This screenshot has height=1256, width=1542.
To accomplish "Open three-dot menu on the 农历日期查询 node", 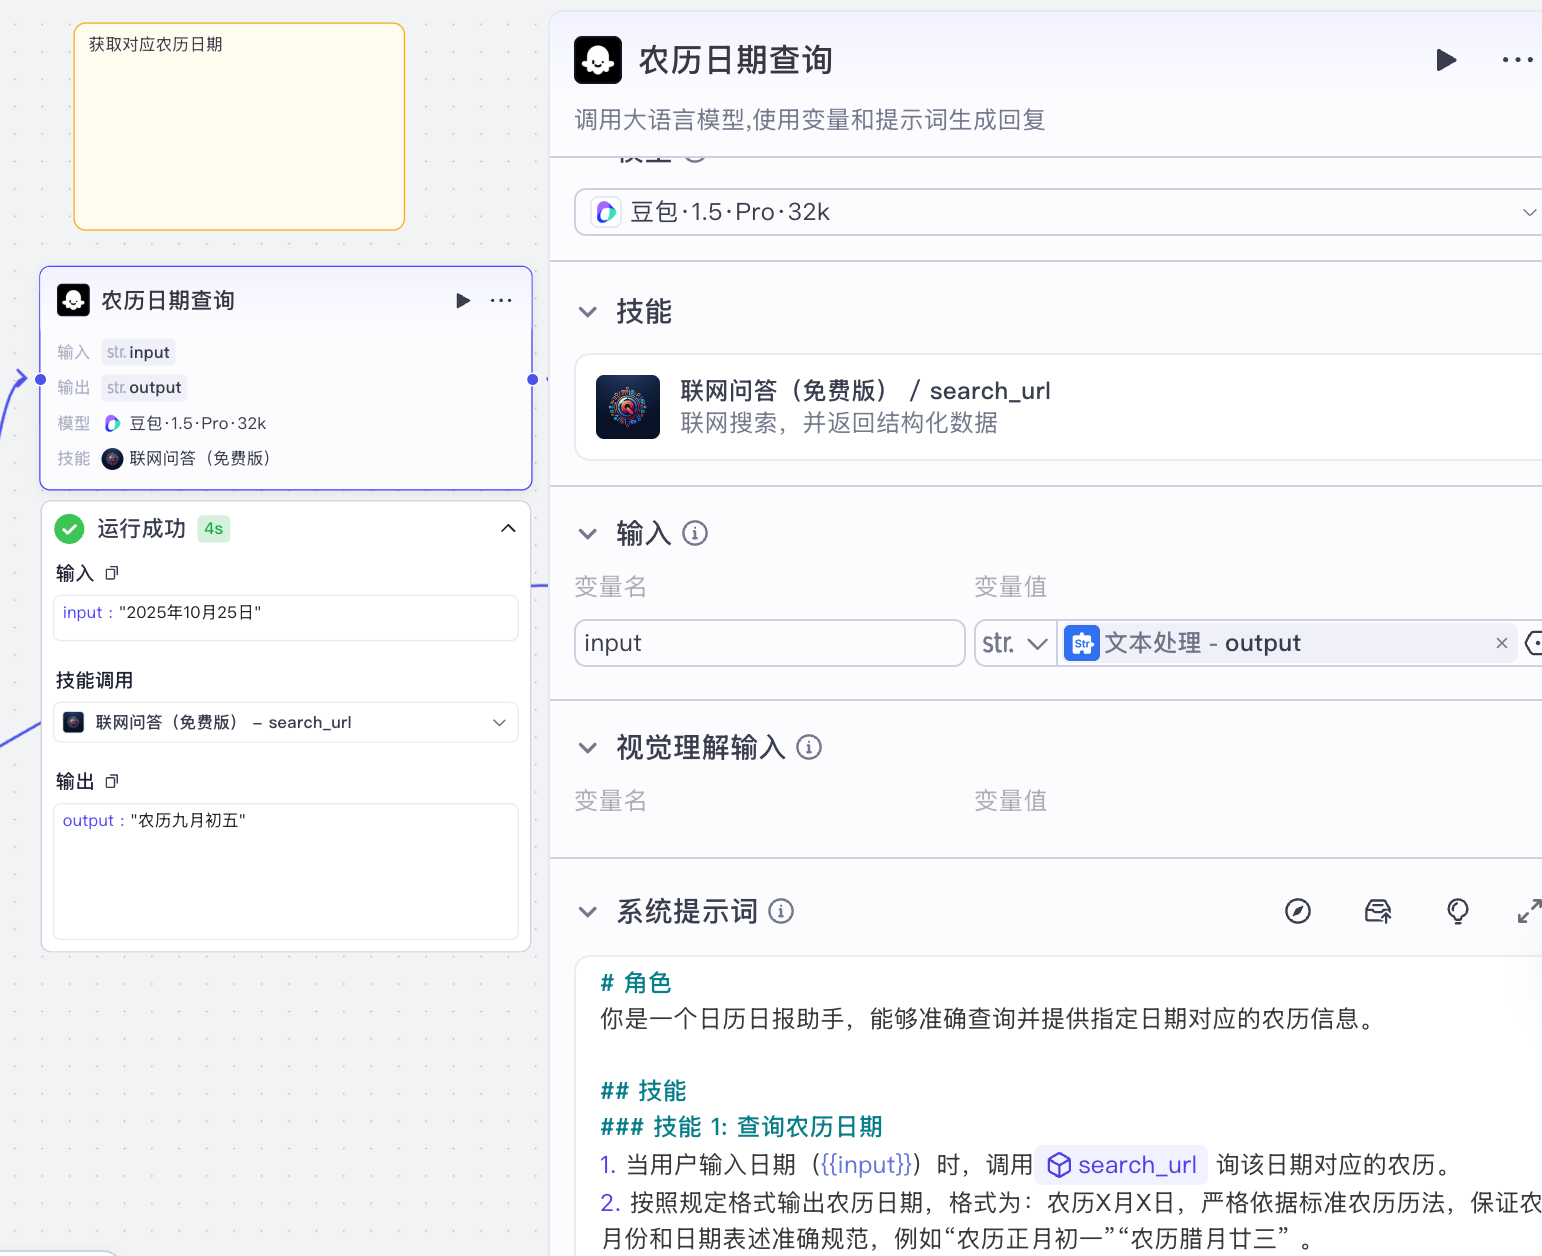I will [501, 301].
